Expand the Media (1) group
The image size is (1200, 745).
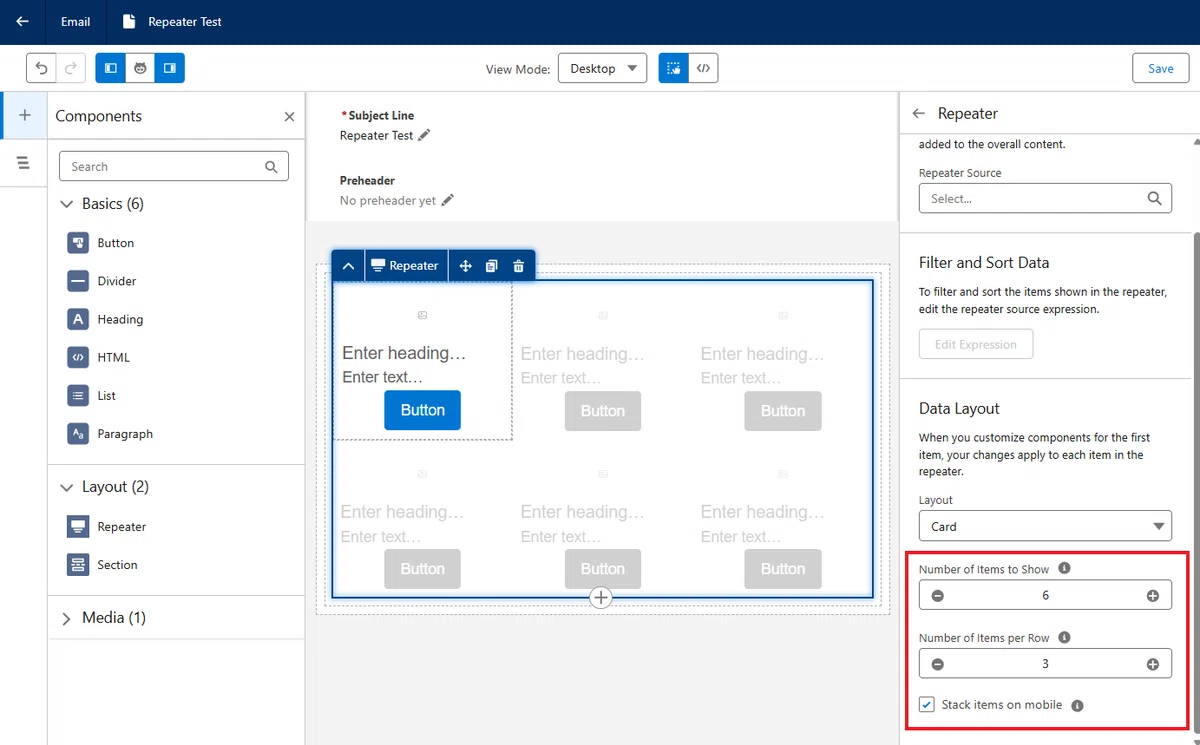(67, 618)
